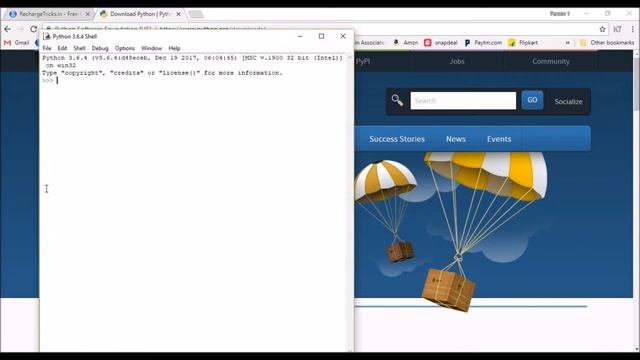Open the Options menu in IDLE
640x360 pixels.
point(124,48)
